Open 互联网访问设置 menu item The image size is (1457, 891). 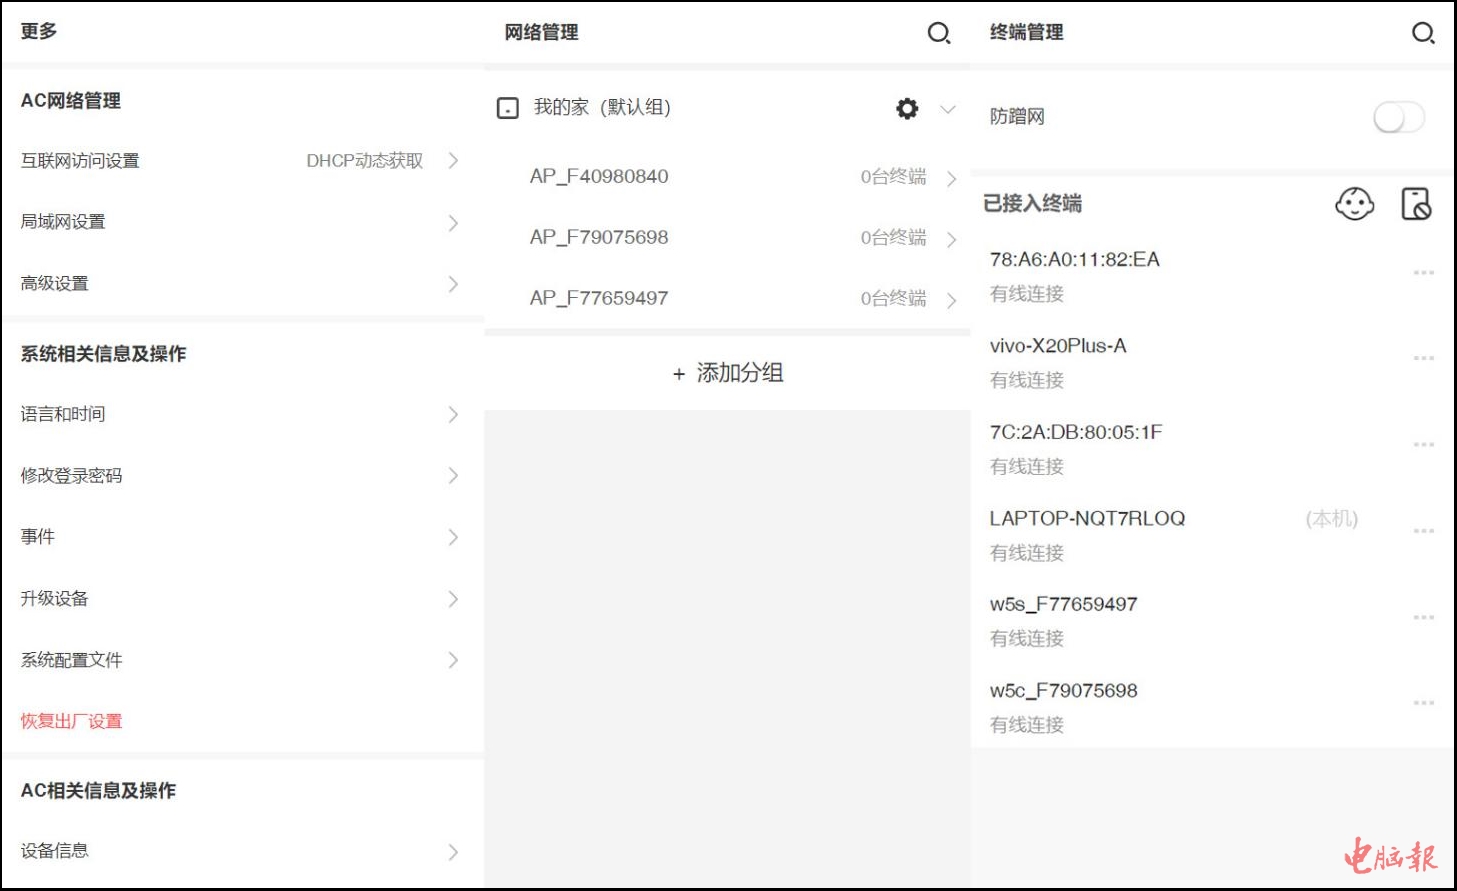tap(240, 161)
